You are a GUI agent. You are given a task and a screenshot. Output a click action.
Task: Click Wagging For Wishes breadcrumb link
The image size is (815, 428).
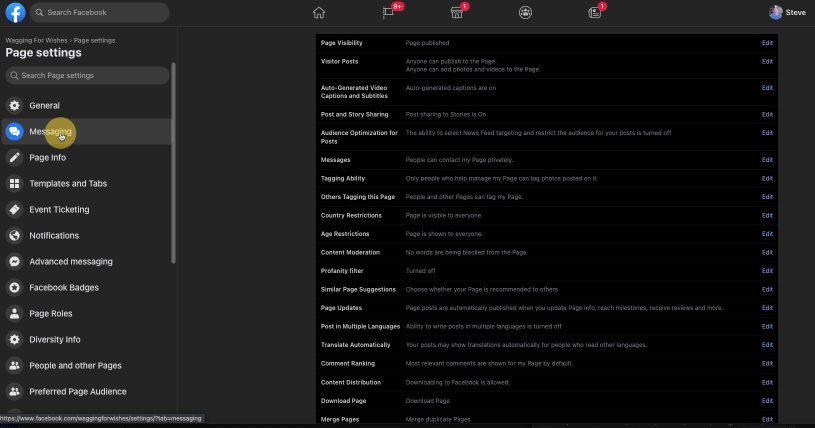coord(36,40)
